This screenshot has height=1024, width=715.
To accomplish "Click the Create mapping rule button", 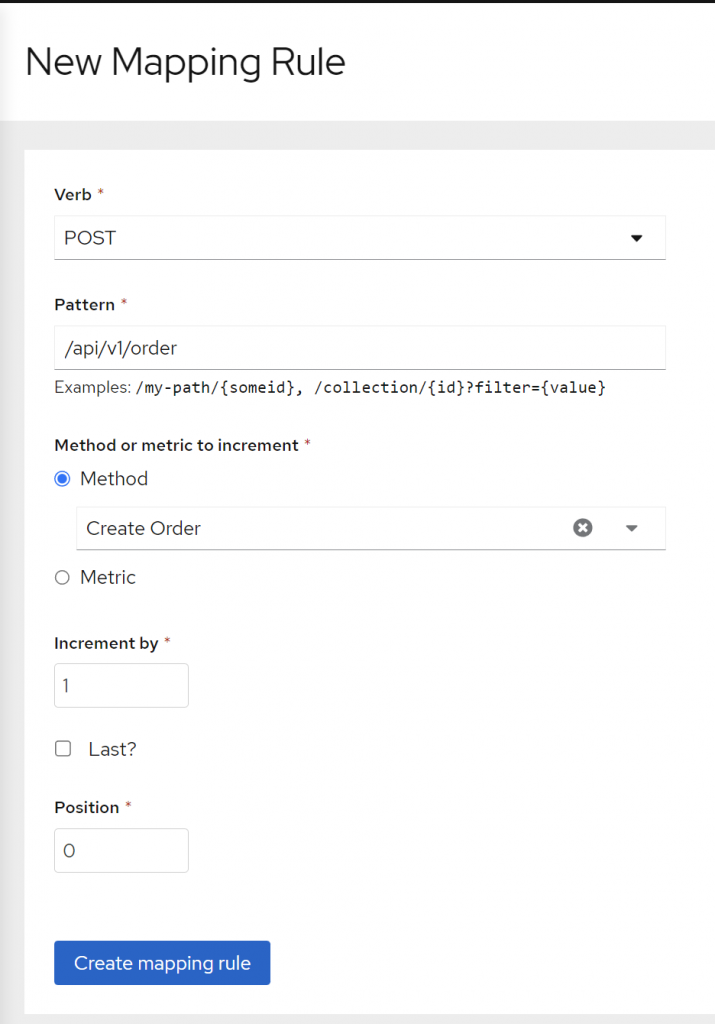I will (162, 963).
